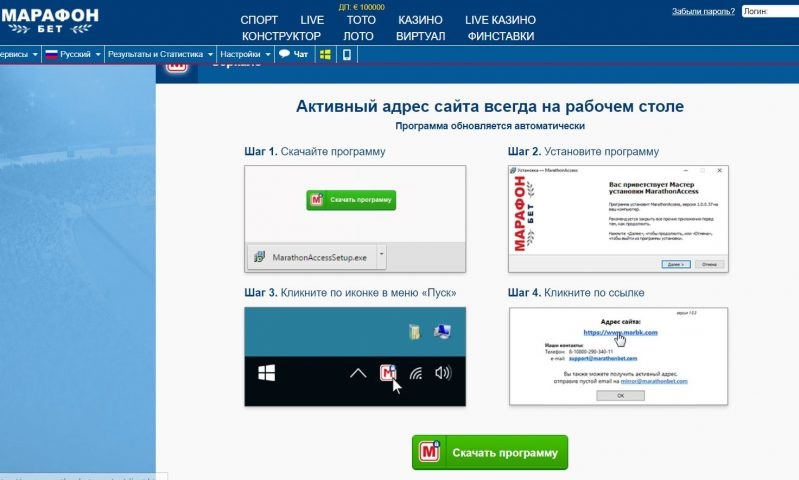This screenshot has height=480, width=799.
Task: Click the Marathon Bet logo
Action: click(x=49, y=19)
